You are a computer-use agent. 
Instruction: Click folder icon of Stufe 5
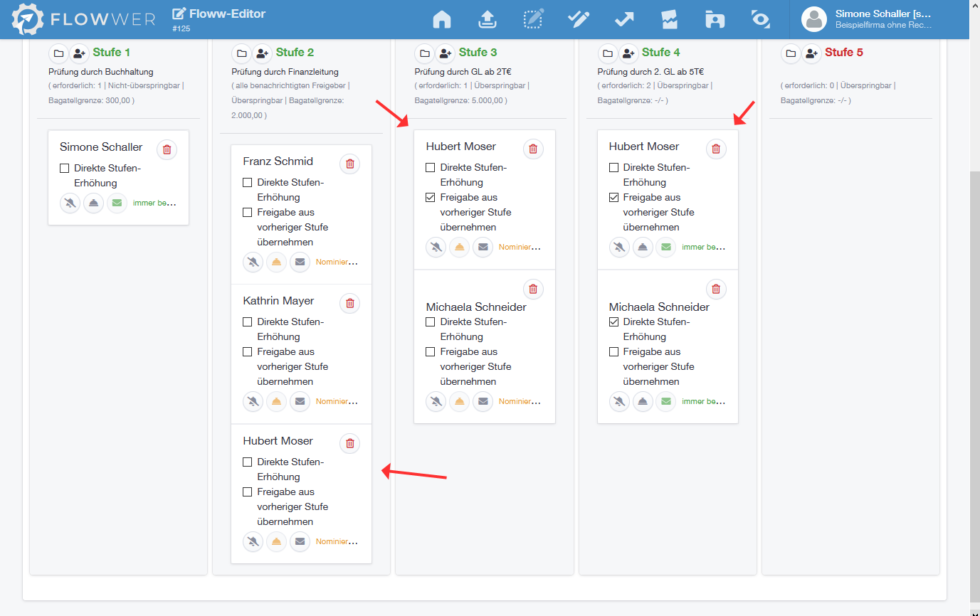tap(791, 53)
